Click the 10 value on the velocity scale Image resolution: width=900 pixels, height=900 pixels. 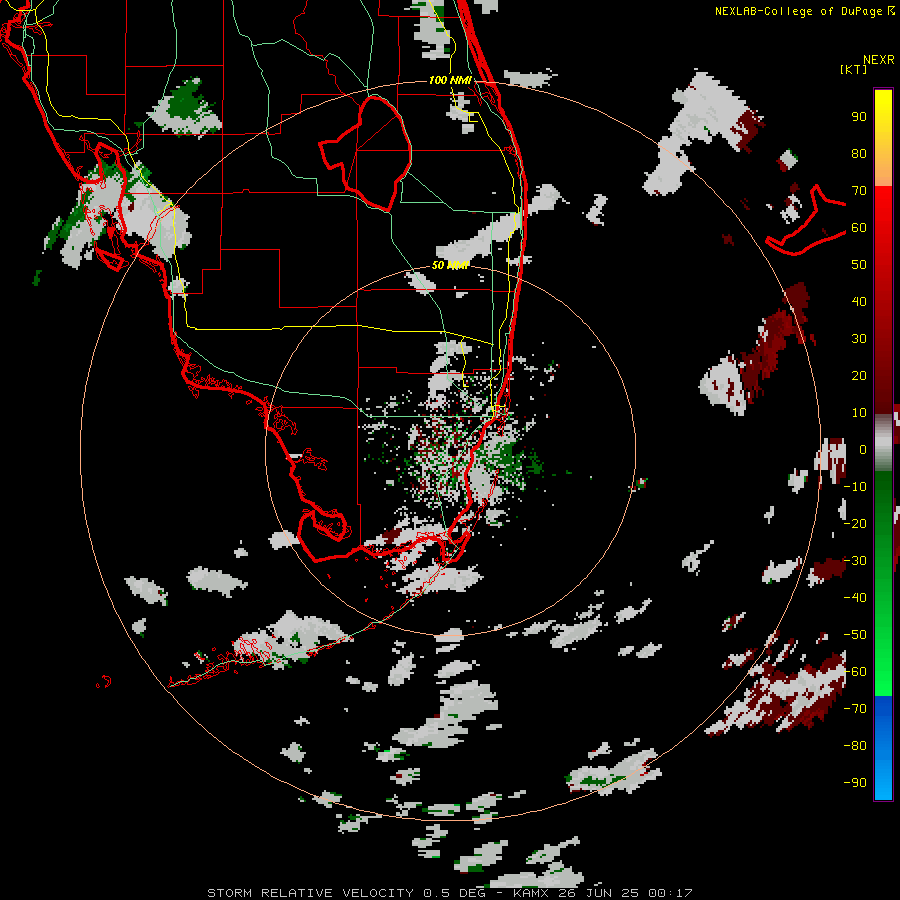pyautogui.click(x=859, y=413)
